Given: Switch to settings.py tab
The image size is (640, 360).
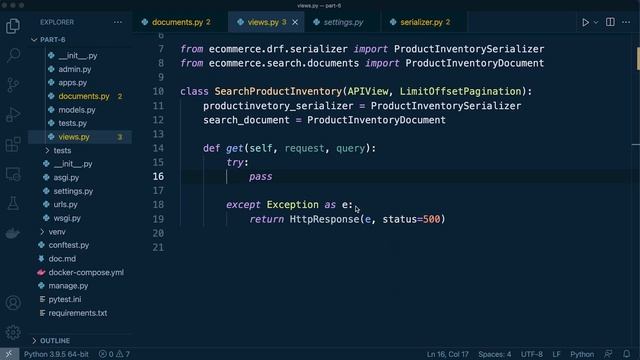Looking at the screenshot, I should (342, 22).
